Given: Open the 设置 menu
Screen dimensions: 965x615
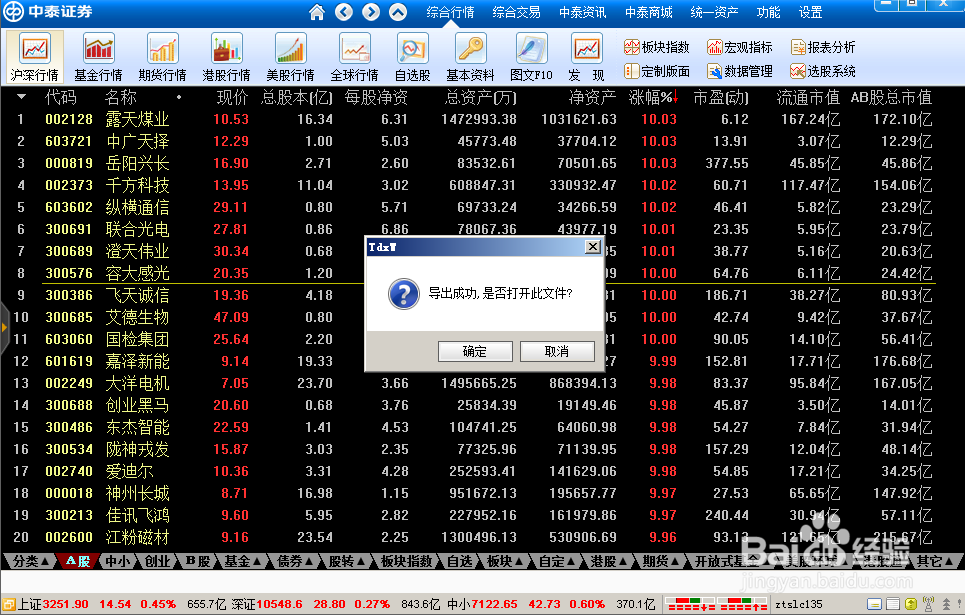Looking at the screenshot, I should pyautogui.click(x=811, y=12).
